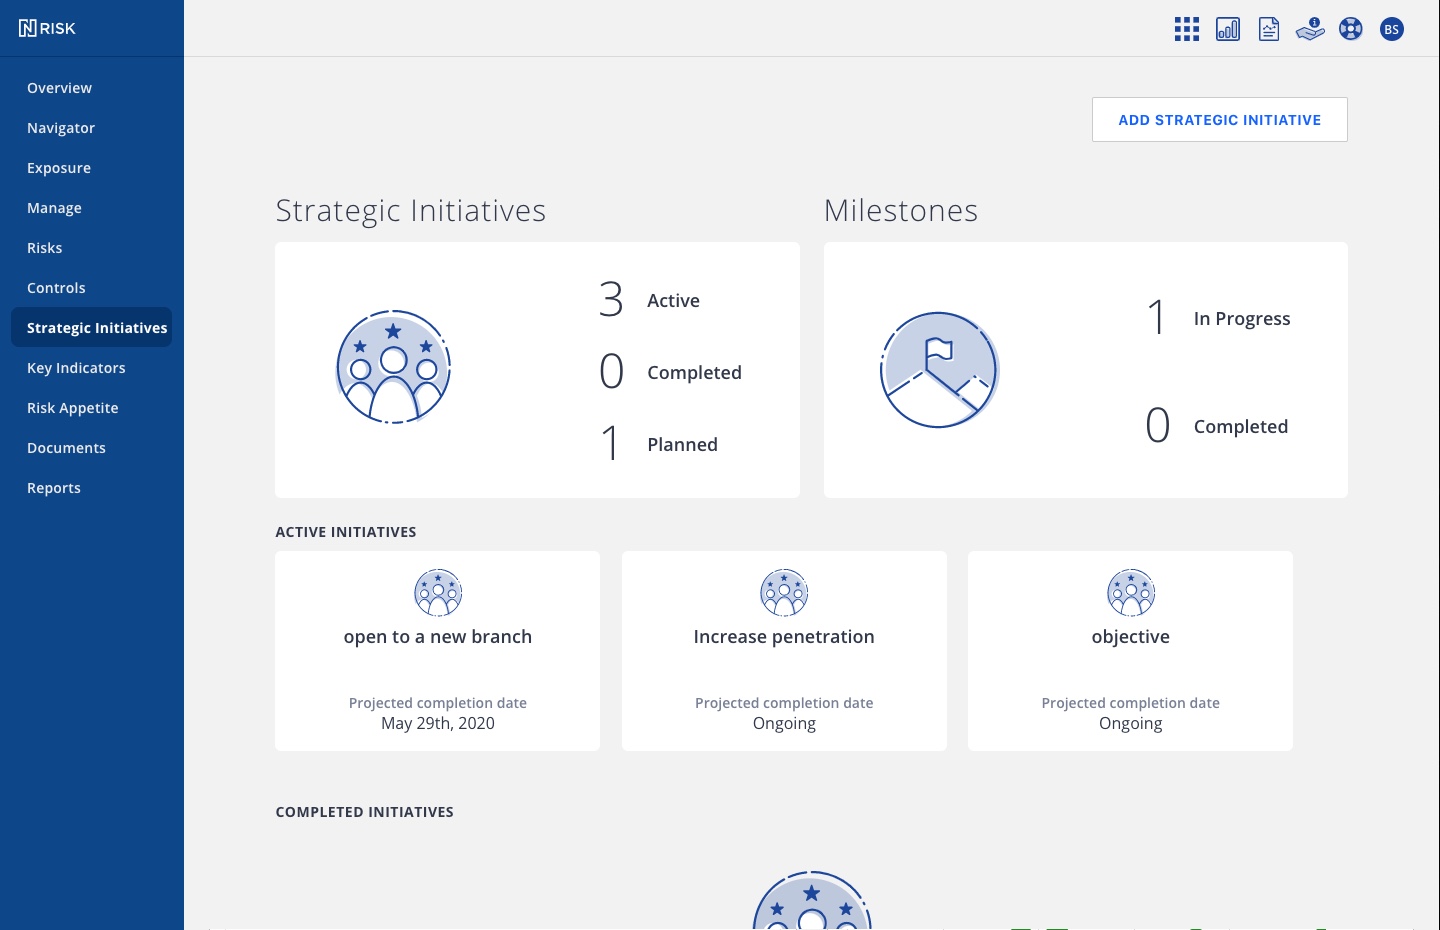Open Key Indicators from sidebar
1440x930 pixels.
pos(76,368)
